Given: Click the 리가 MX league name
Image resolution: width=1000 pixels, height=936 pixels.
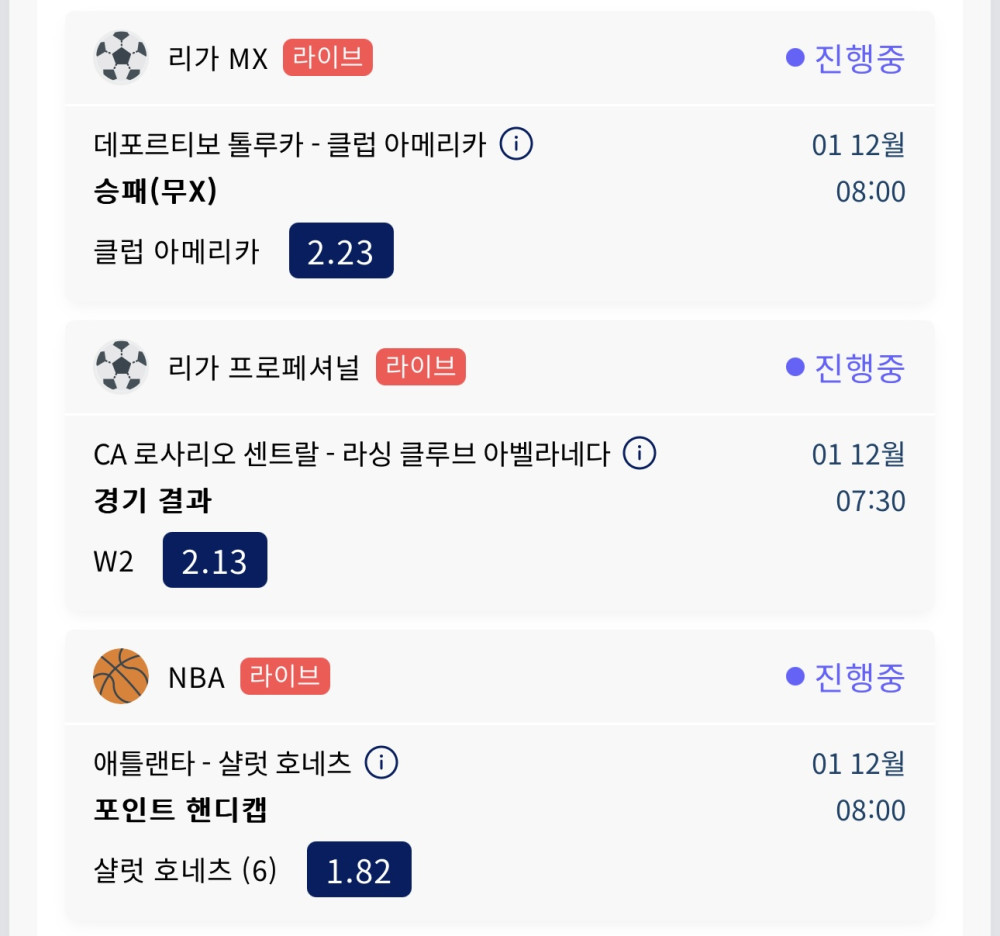Looking at the screenshot, I should (218, 59).
